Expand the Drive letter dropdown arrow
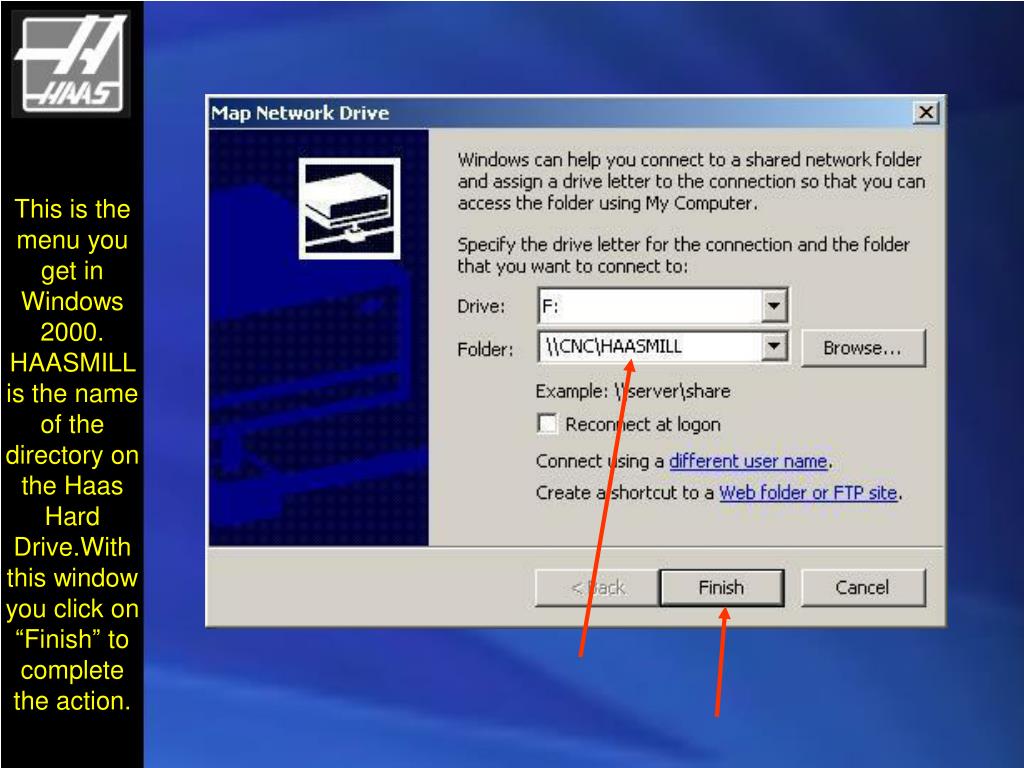Screen dimensions: 1024x768 pyautogui.click(x=773, y=305)
